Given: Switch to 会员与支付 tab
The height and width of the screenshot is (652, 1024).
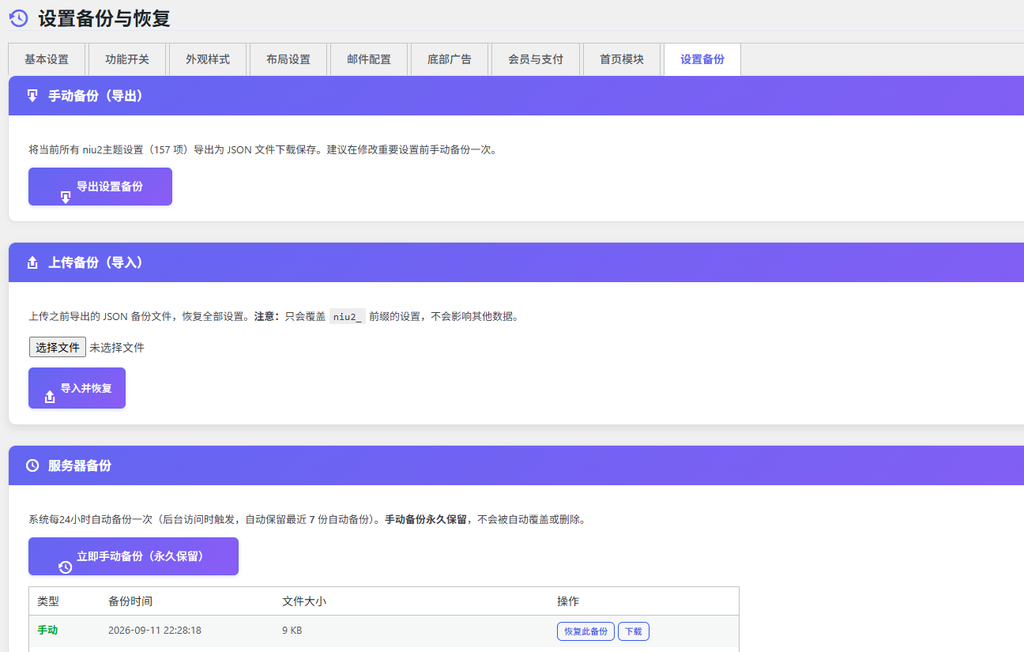Looking at the screenshot, I should tap(536, 59).
